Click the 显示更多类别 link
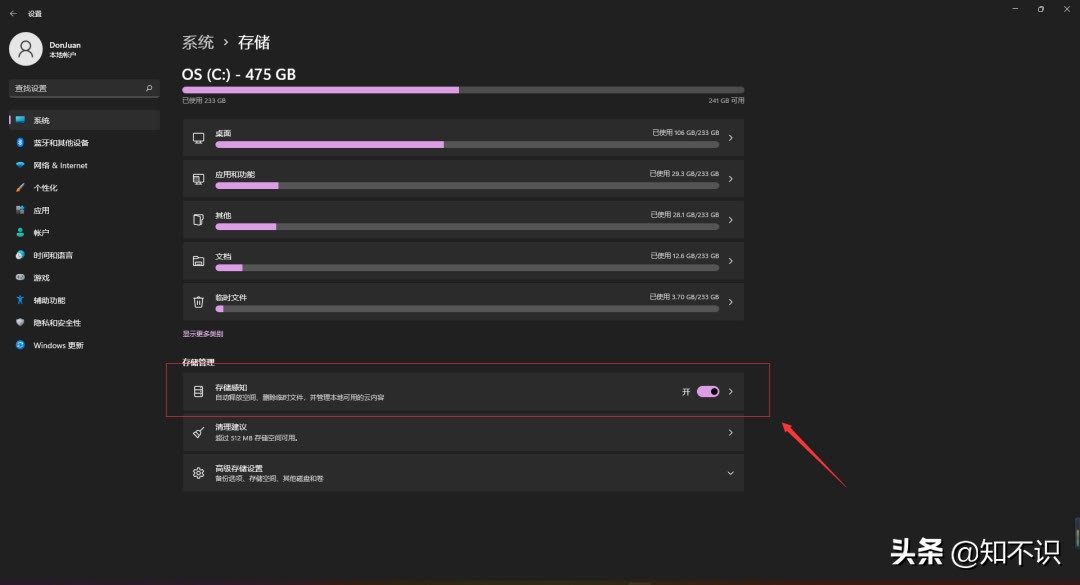The width and height of the screenshot is (1080, 585). tap(203, 333)
